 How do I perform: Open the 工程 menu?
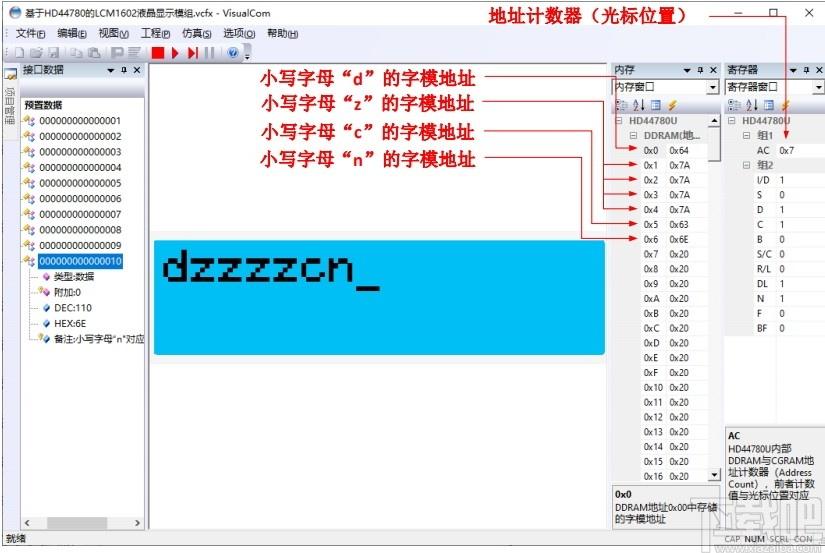pyautogui.click(x=155, y=34)
